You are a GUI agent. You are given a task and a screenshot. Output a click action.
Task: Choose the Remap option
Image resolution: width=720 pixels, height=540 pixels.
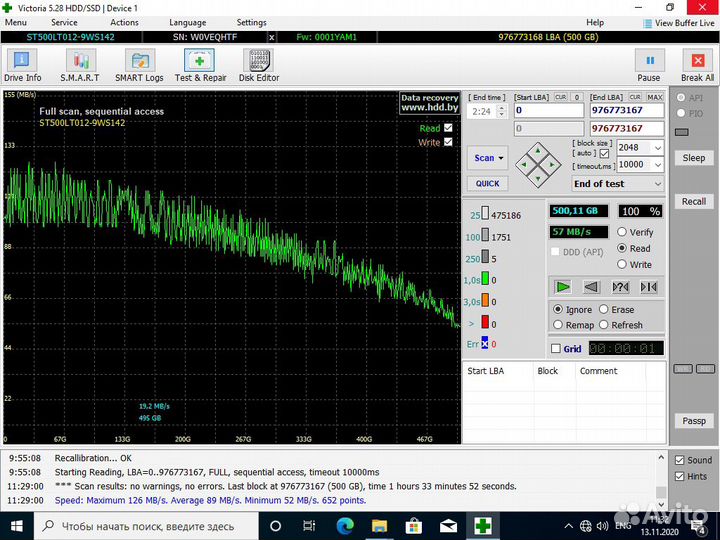pos(558,325)
